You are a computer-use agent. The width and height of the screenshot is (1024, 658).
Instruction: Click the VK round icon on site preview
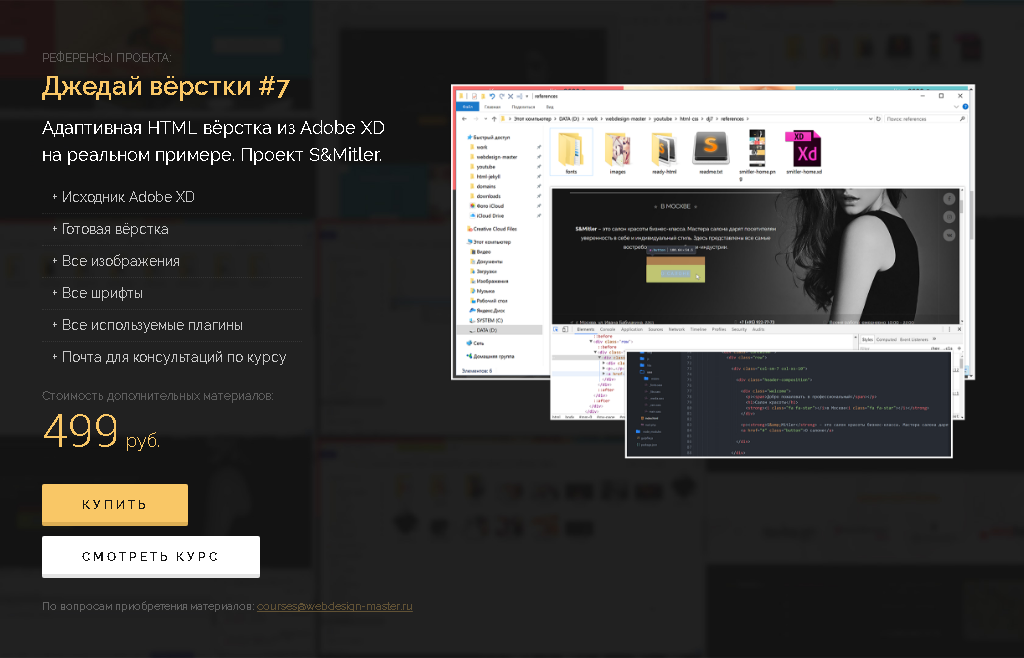[949, 235]
